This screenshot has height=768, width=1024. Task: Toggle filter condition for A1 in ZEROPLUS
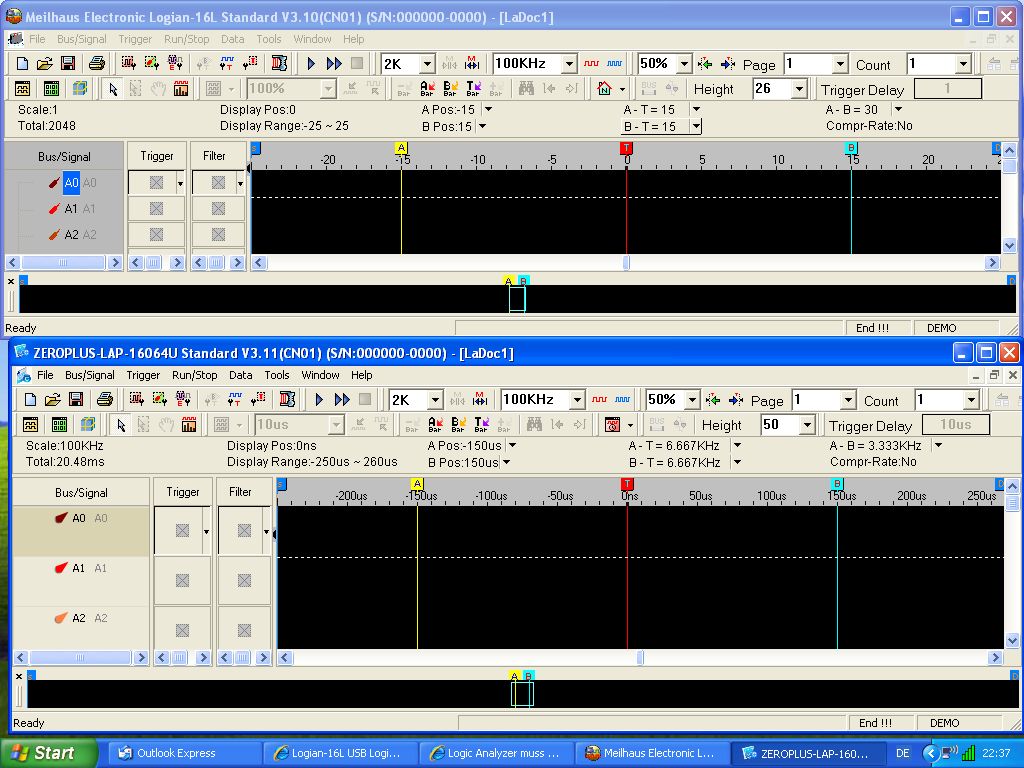pyautogui.click(x=244, y=580)
